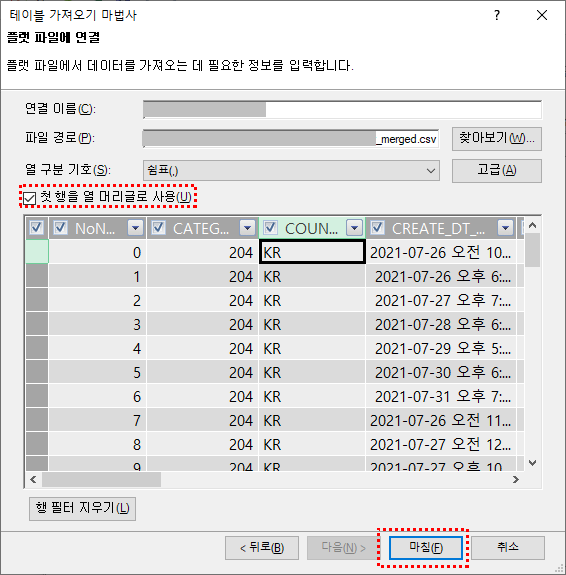Finish the wizard with 마침(F)
This screenshot has width=566, height=575.
point(426,548)
